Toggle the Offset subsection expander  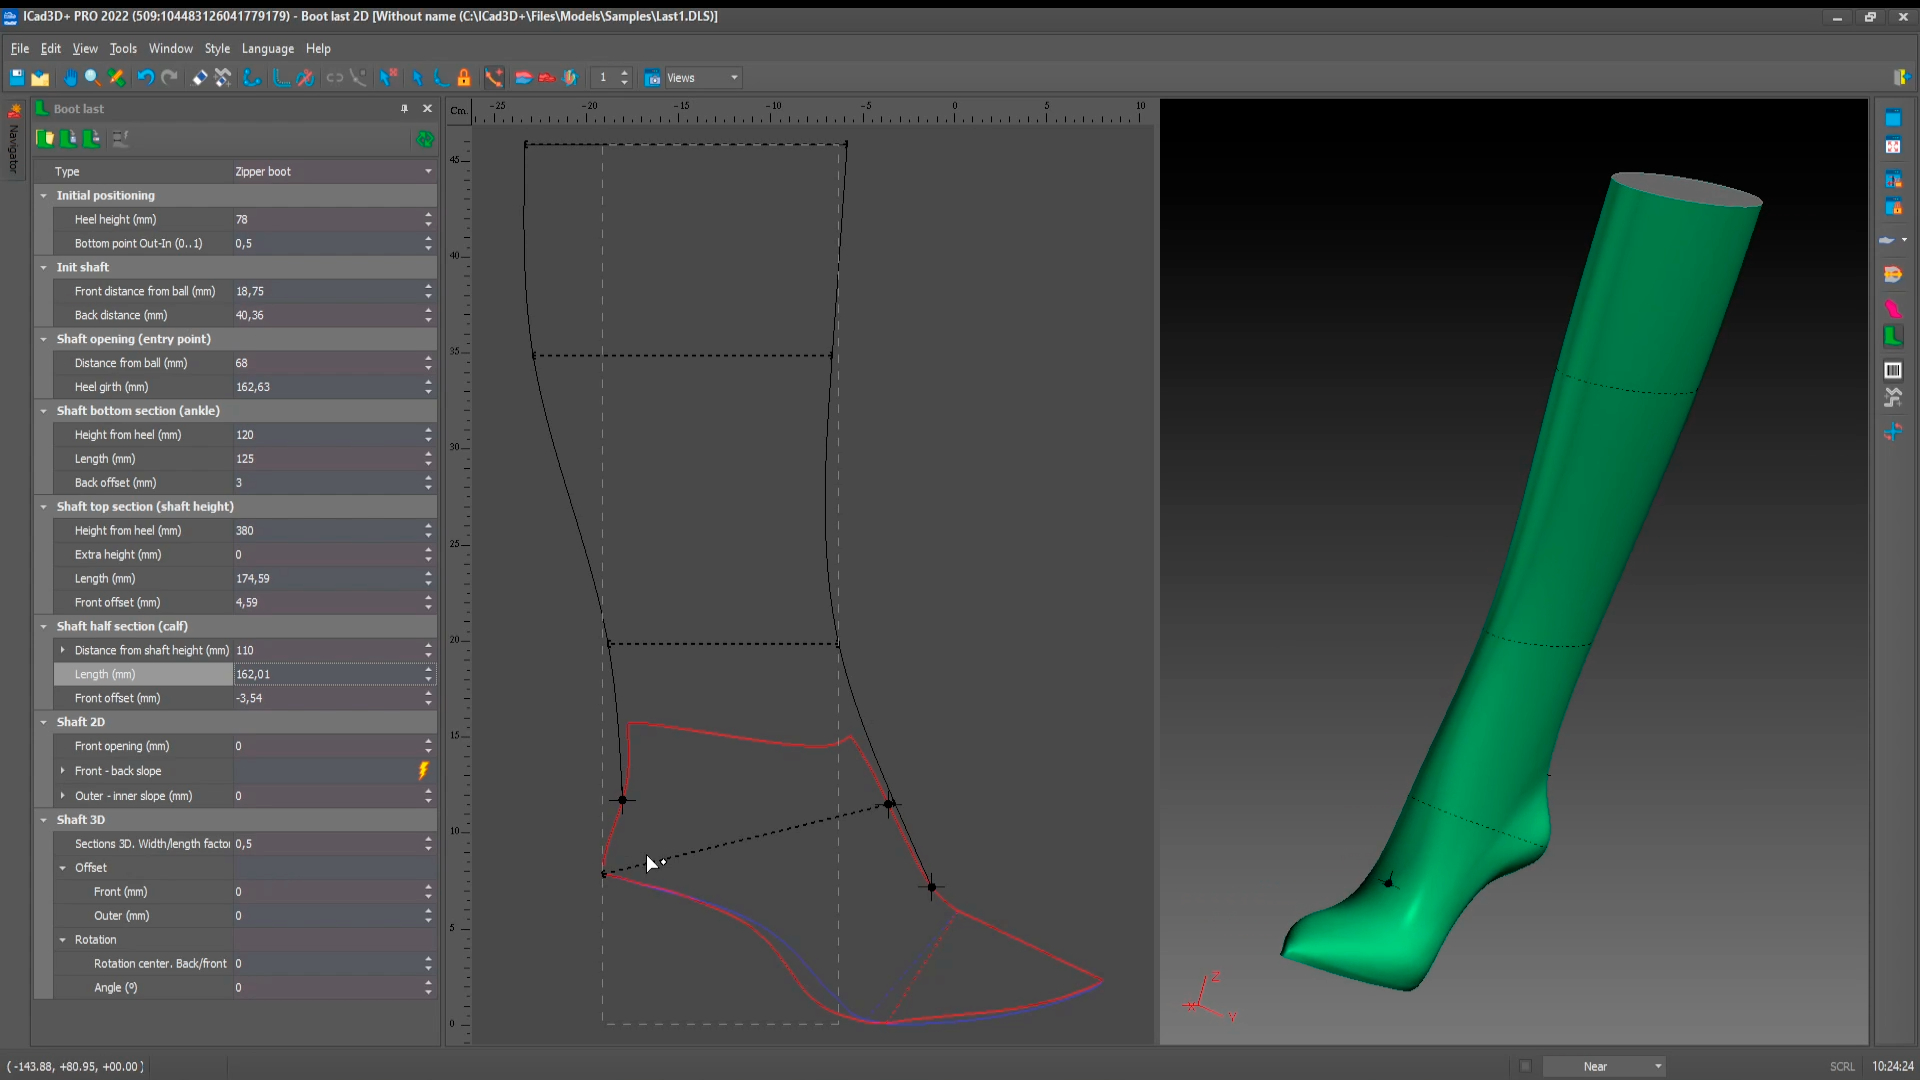click(x=63, y=866)
